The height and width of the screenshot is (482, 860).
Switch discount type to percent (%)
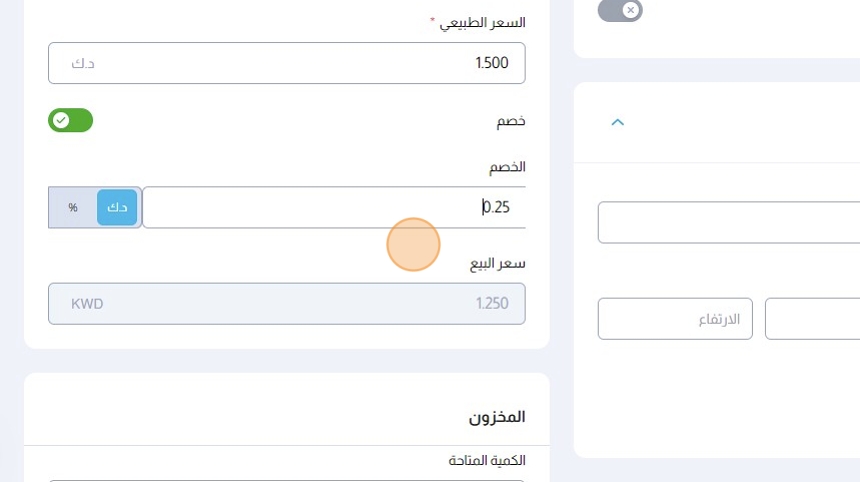point(73,208)
